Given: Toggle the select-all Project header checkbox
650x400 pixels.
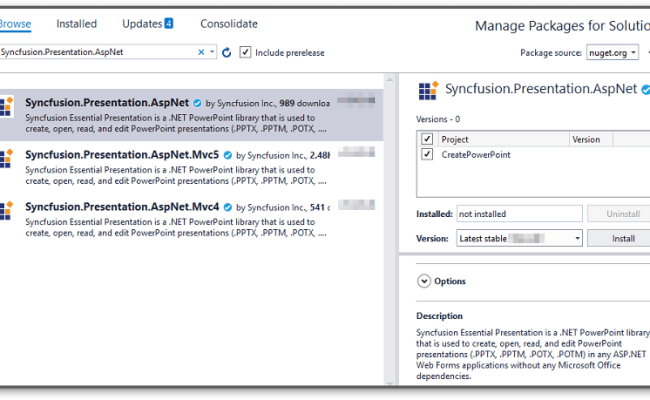Looking at the screenshot, I should [427, 139].
